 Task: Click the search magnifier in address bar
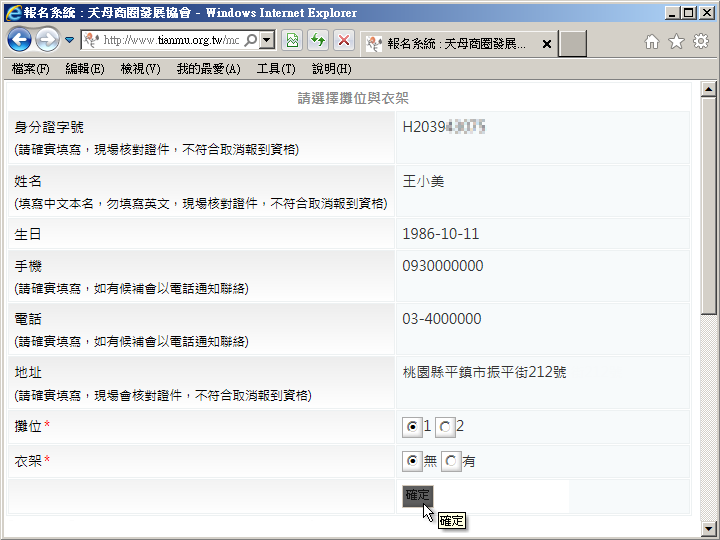[250, 41]
